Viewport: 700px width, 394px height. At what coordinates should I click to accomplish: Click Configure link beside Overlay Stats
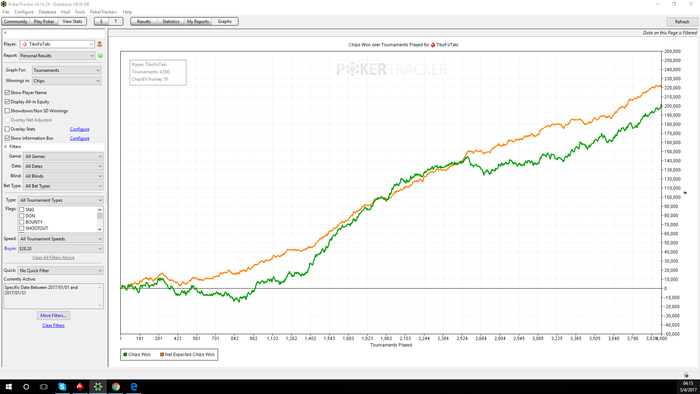tap(79, 129)
